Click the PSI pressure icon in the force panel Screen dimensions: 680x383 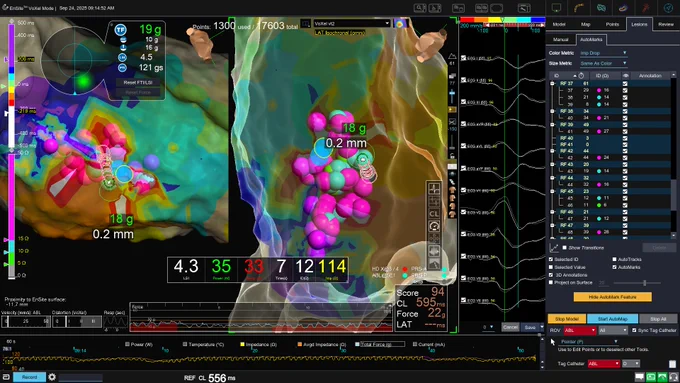pyautogui.click(x=122, y=68)
